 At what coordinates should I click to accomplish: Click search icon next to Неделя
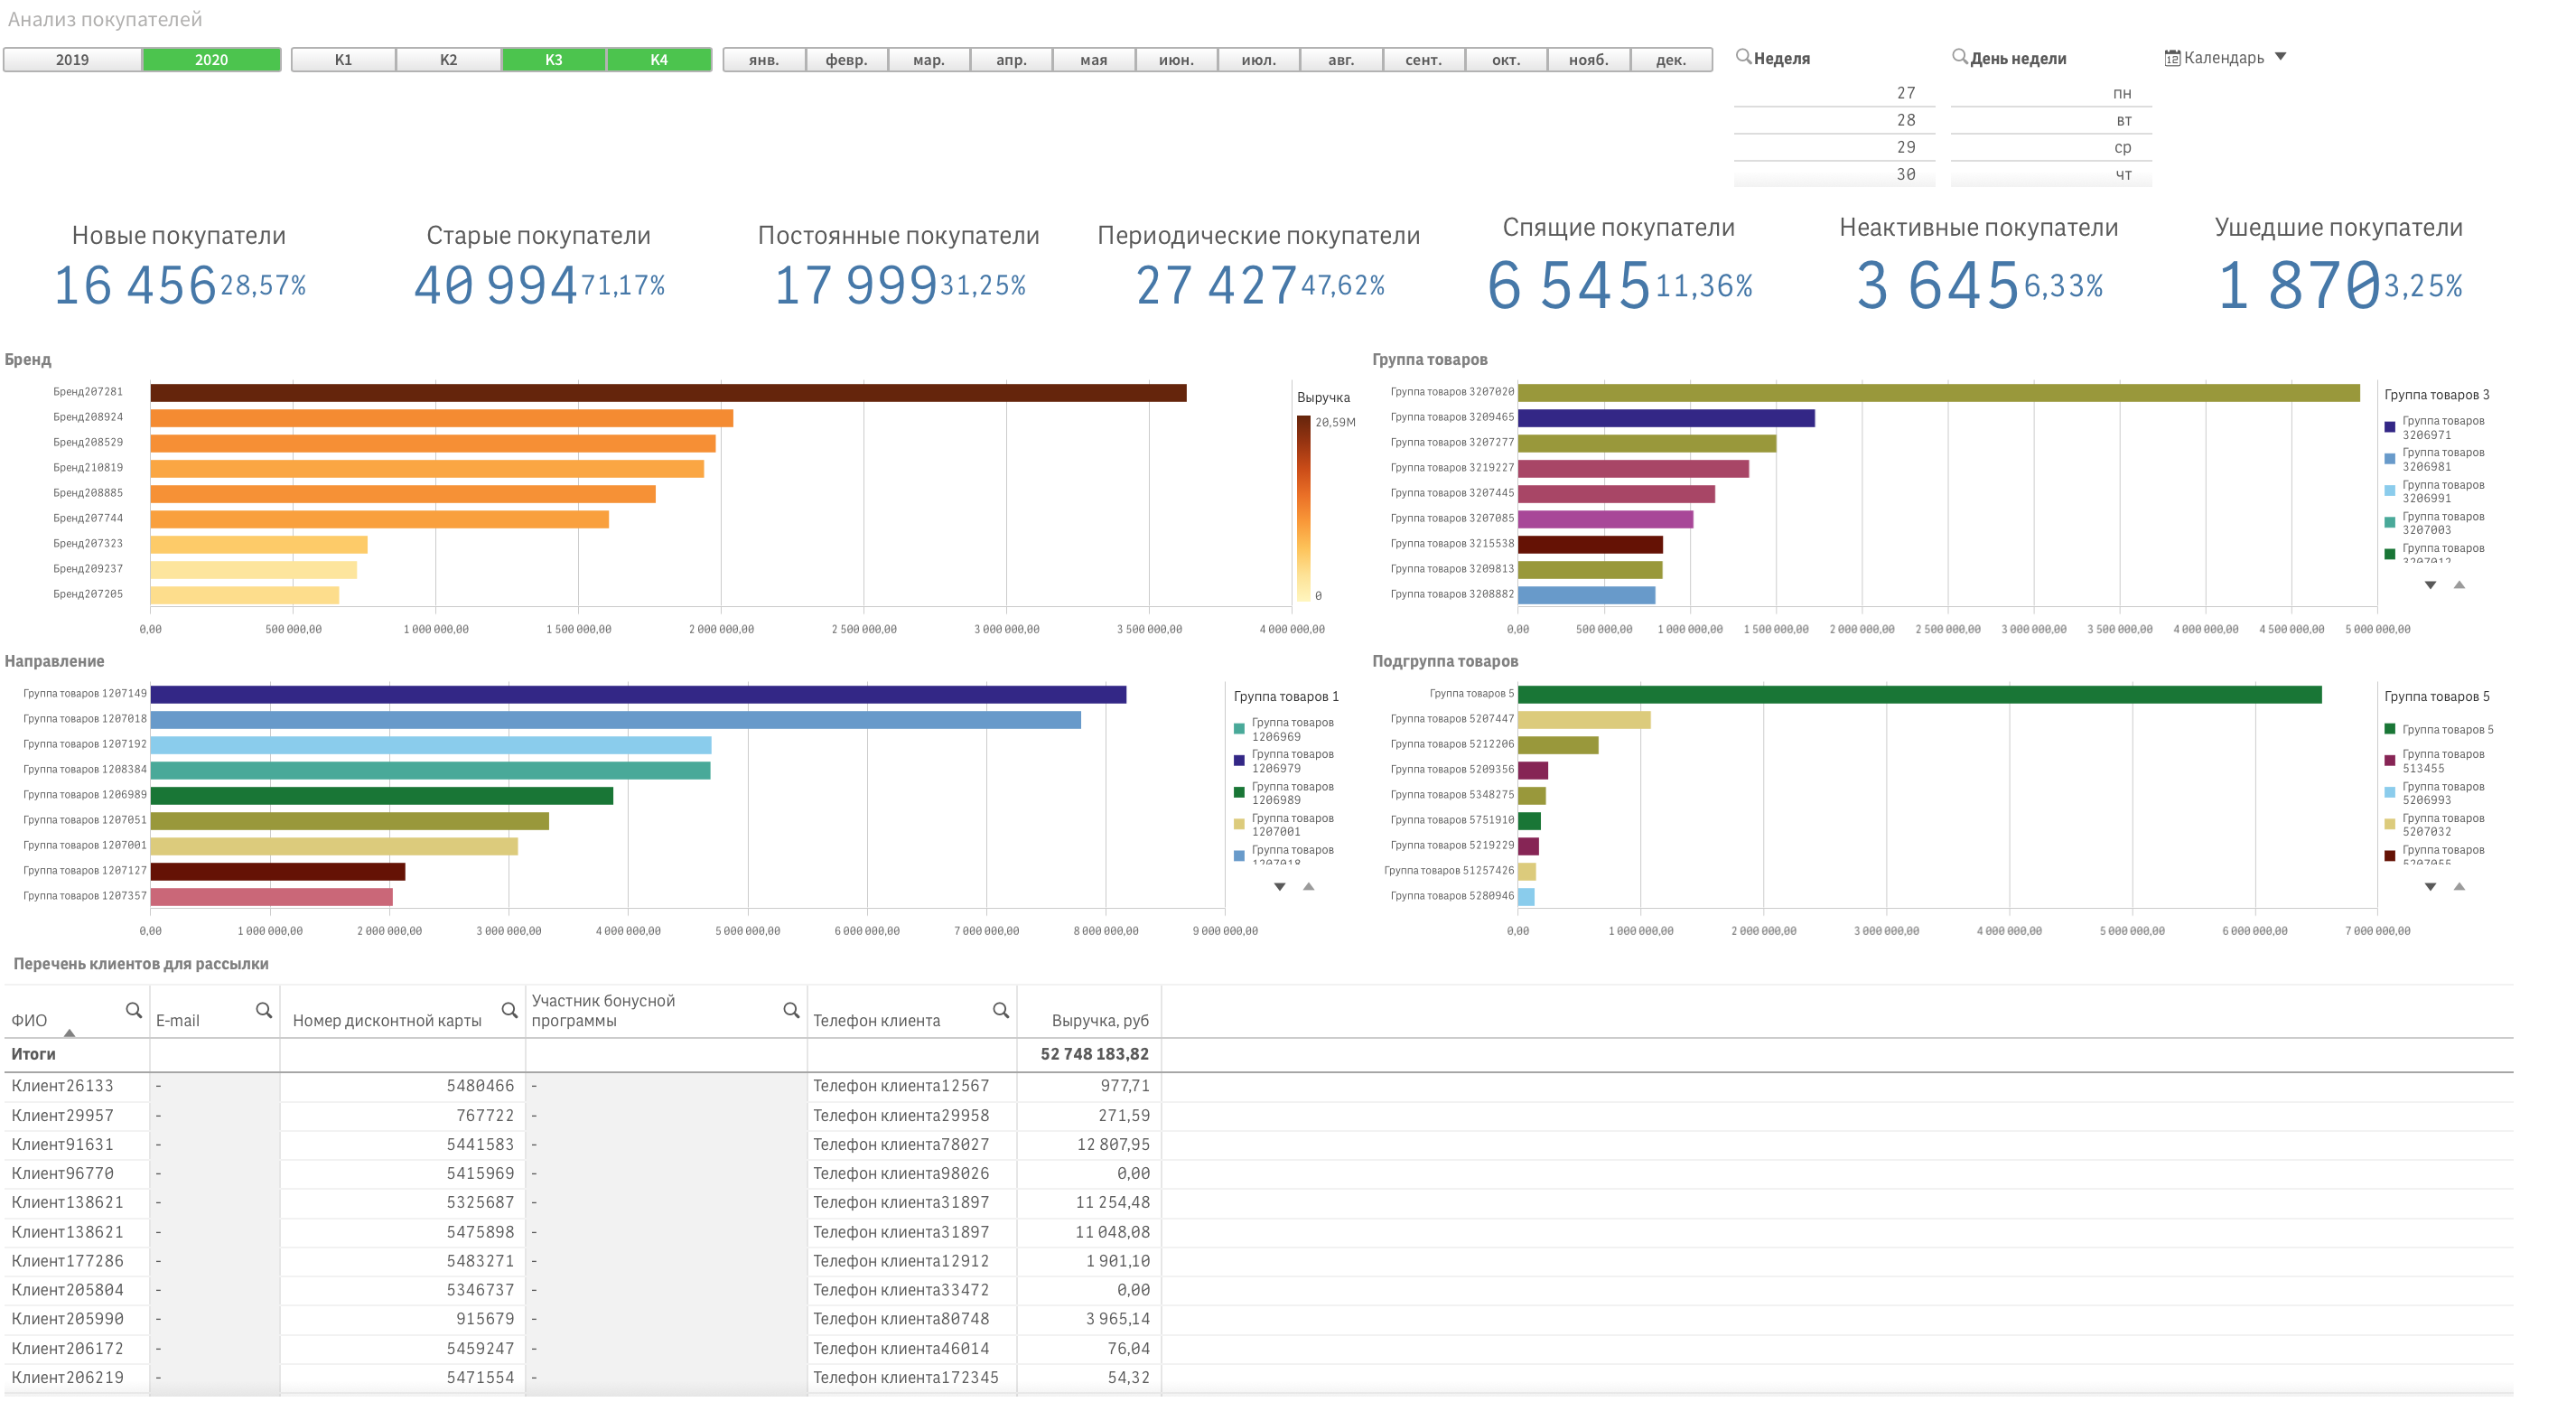(1742, 57)
